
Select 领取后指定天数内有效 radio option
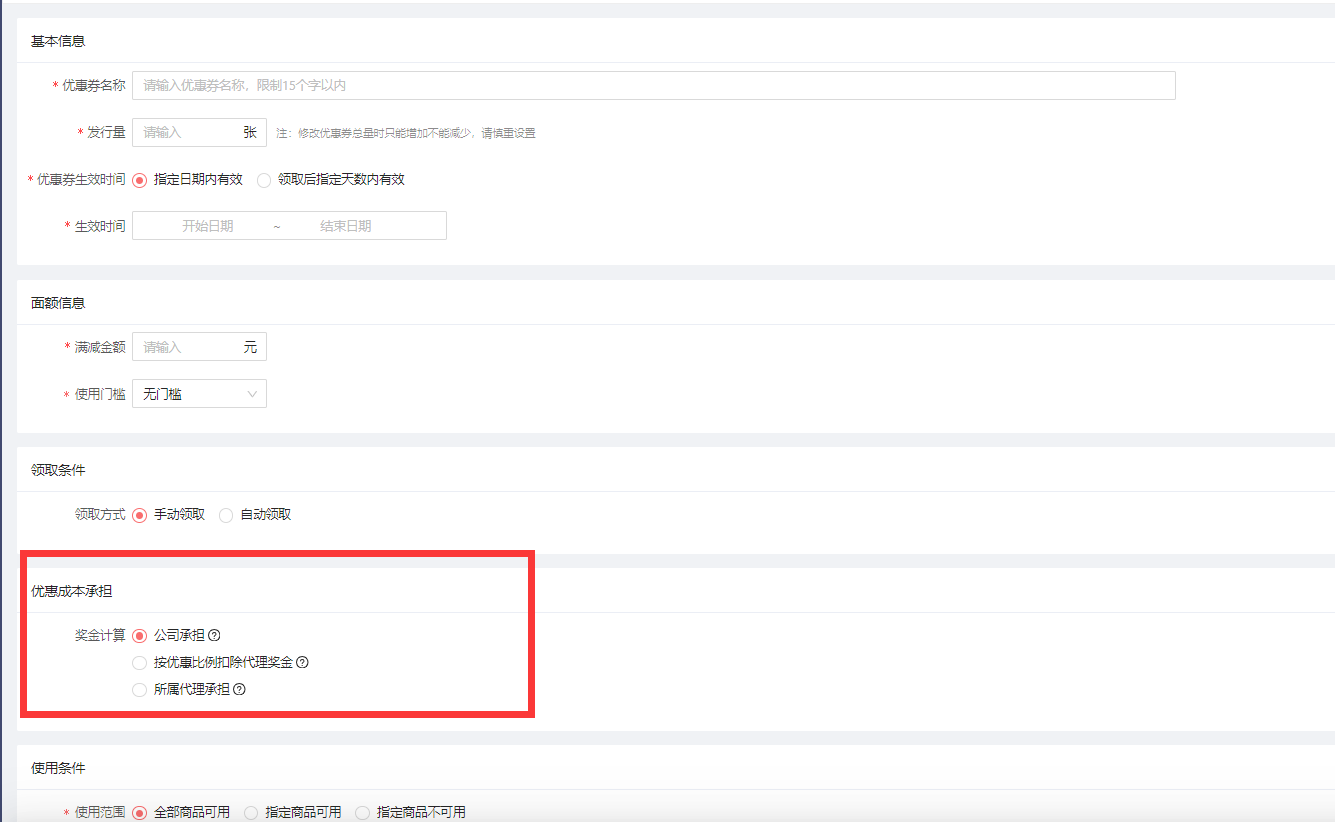[264, 180]
